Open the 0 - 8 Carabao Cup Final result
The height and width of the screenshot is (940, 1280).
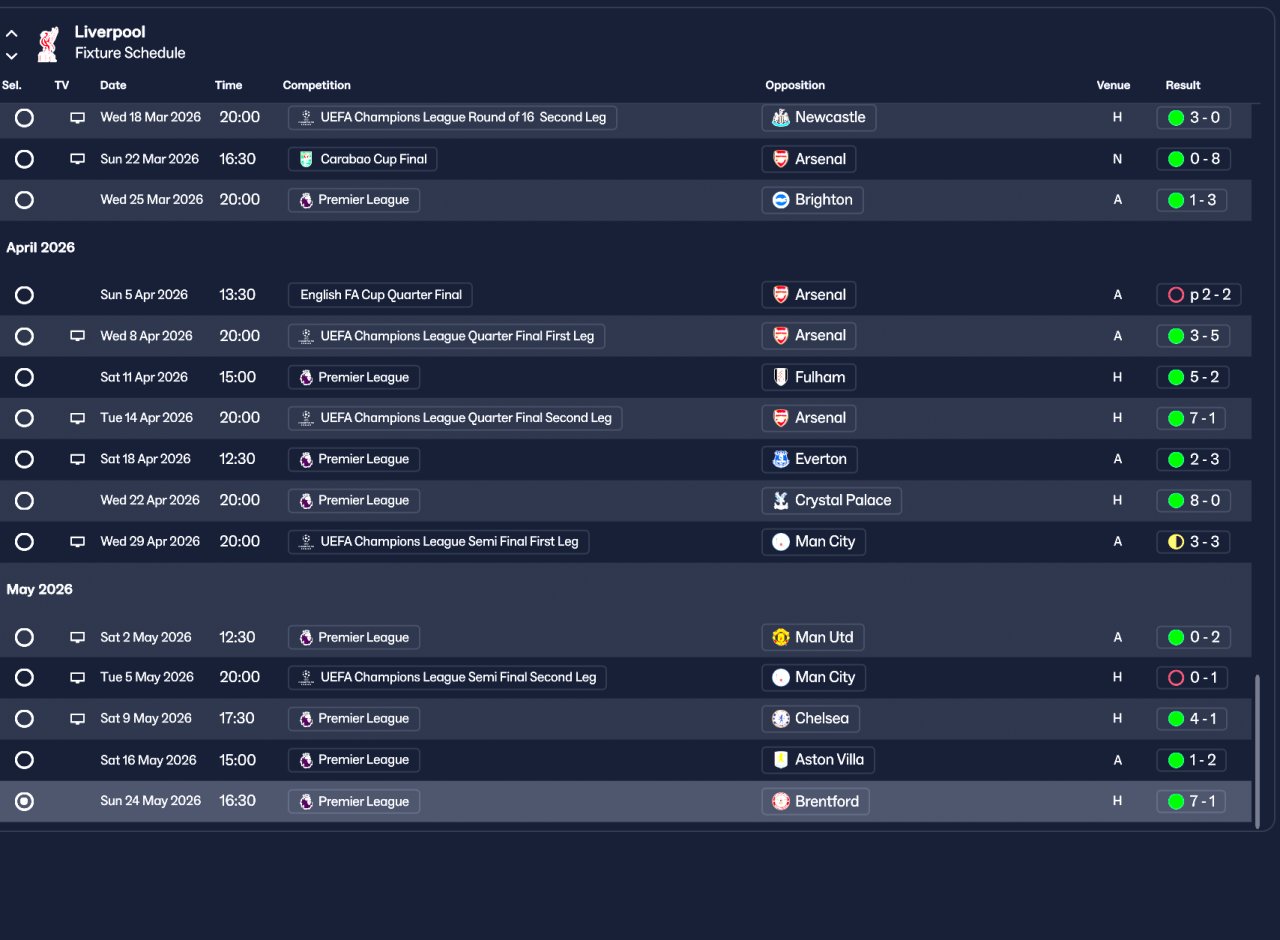(1193, 159)
